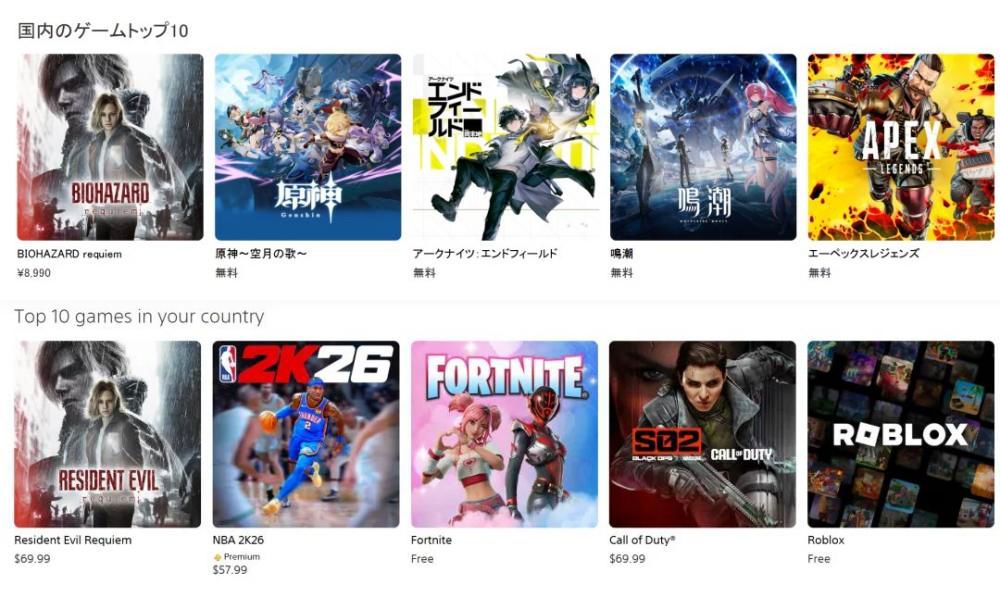Select the Roblox game thumbnail
Image resolution: width=1000 pixels, height=596 pixels.
point(901,434)
